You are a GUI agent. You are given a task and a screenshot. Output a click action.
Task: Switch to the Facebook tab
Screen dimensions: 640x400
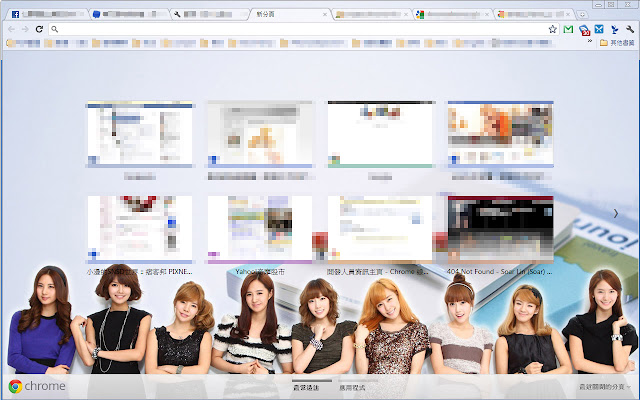pyautogui.click(x=47, y=14)
